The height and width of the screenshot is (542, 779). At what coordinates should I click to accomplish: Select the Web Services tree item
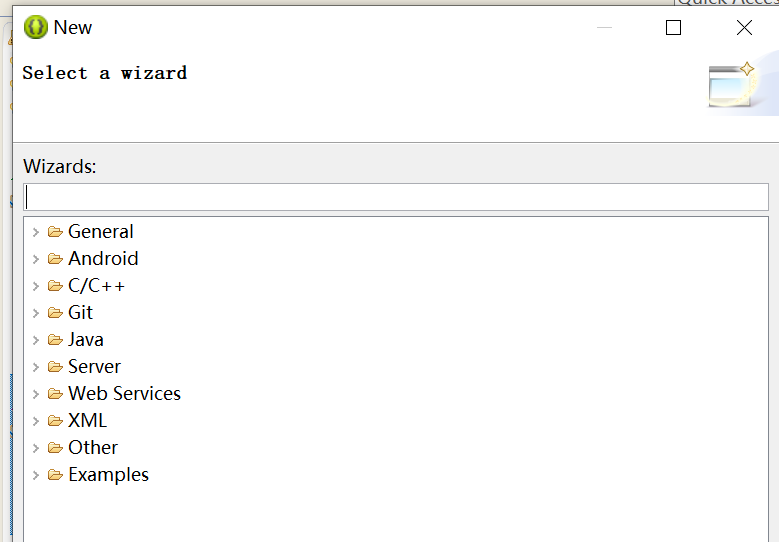coord(124,394)
